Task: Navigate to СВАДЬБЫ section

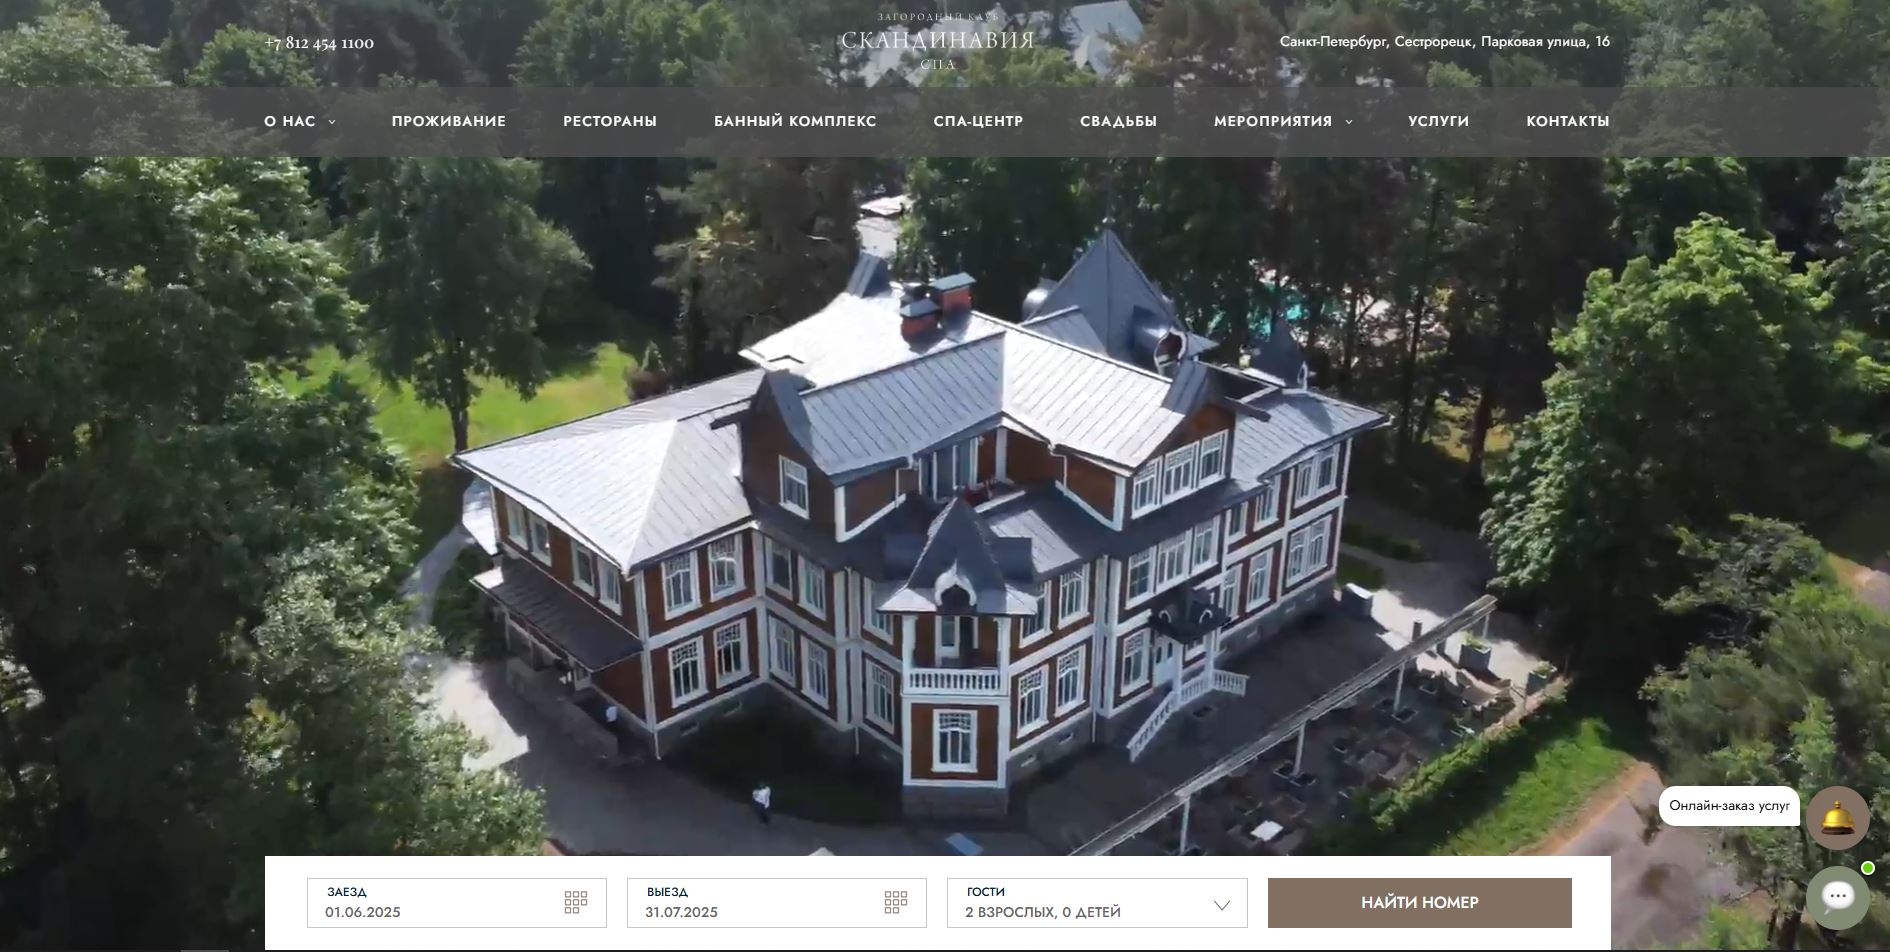Action: (1118, 121)
